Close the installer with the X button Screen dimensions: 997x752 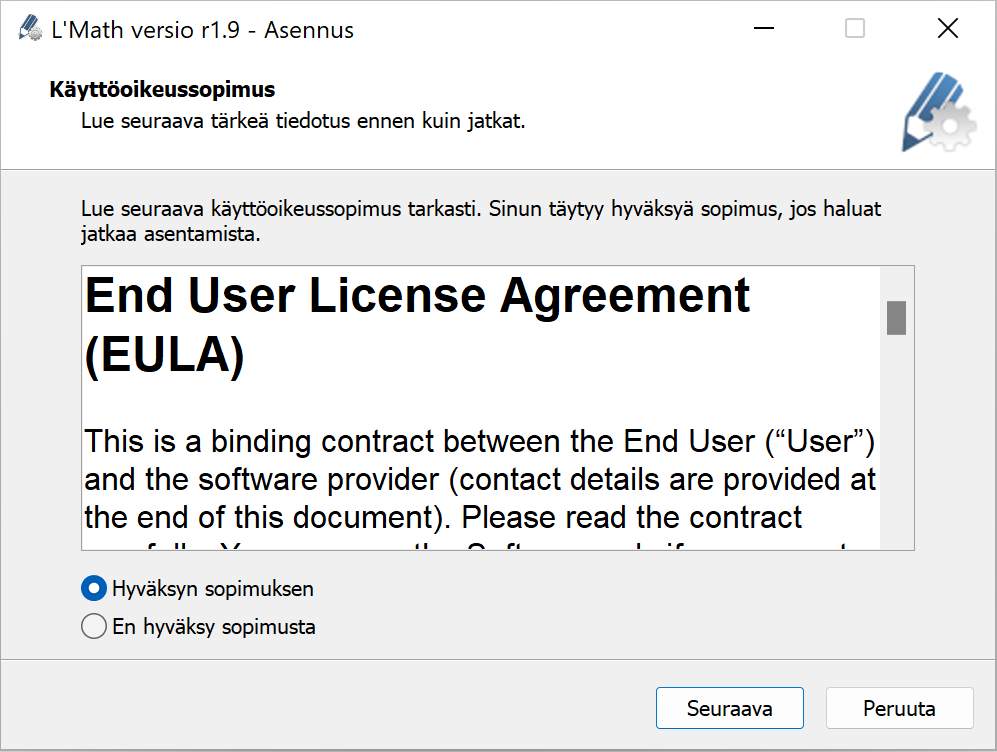click(x=947, y=28)
